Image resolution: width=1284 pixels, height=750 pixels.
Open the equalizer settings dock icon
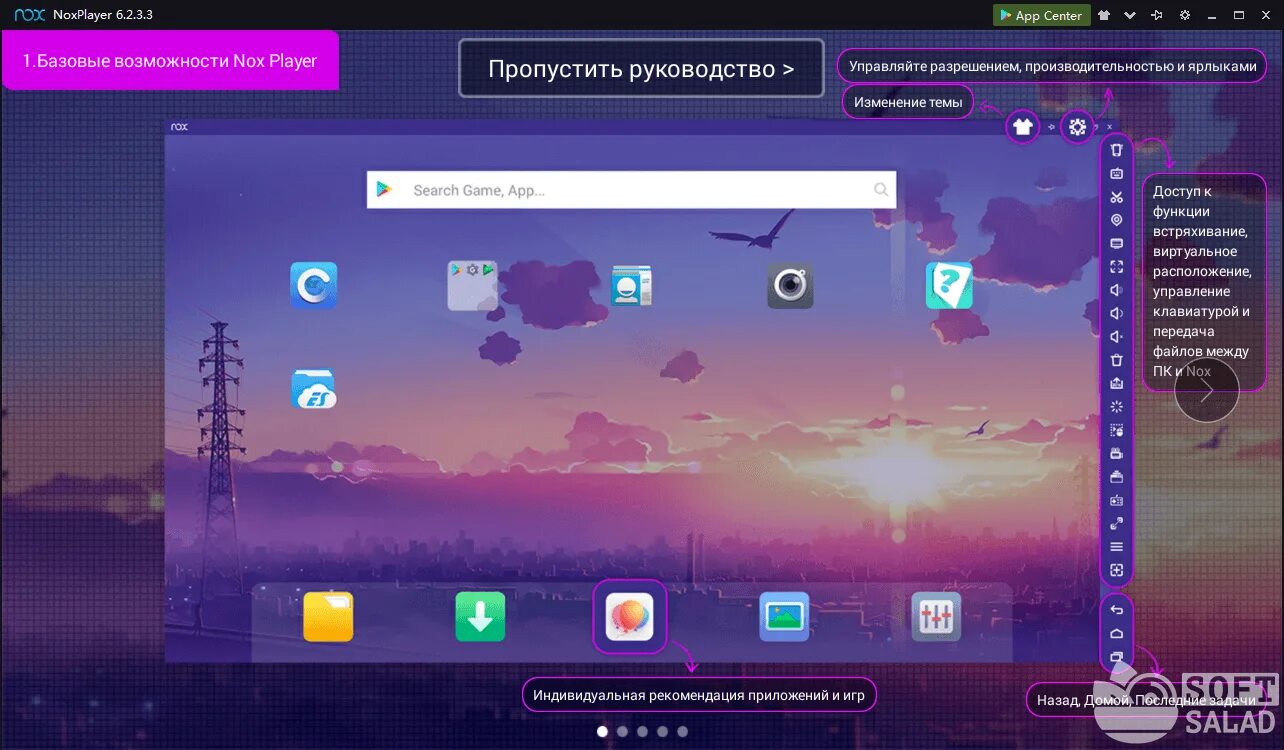pos(936,616)
